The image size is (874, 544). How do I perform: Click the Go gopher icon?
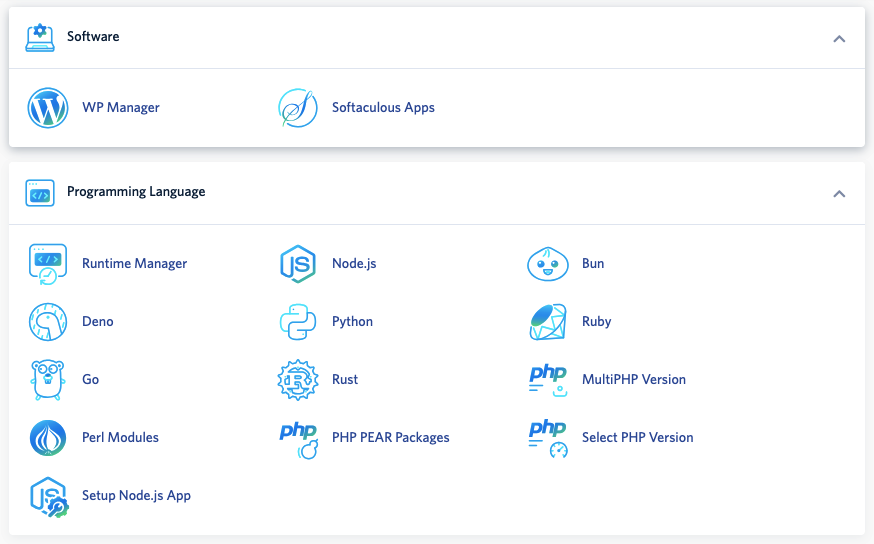click(x=48, y=380)
